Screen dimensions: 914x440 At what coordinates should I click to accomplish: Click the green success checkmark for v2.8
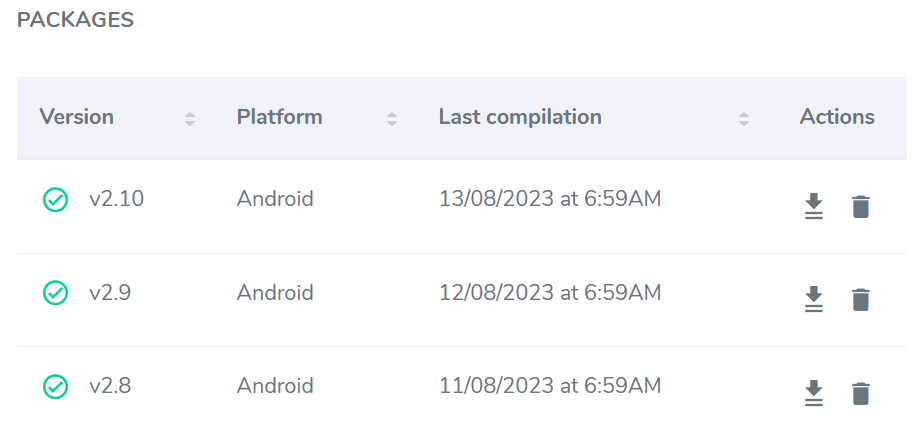[55, 386]
